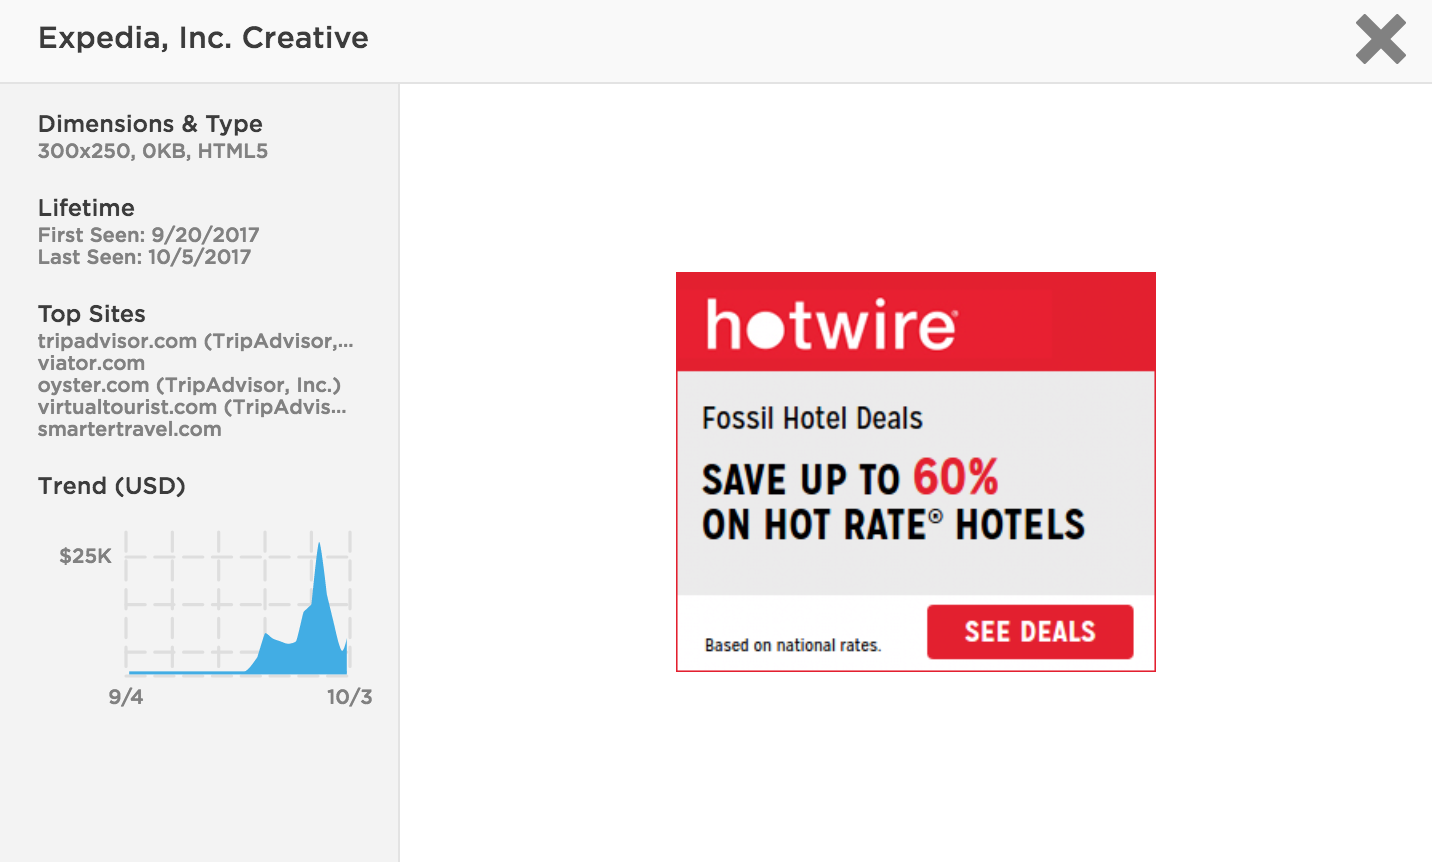Click the 9/4 date label on chart
1432x862 pixels.
pos(126,698)
